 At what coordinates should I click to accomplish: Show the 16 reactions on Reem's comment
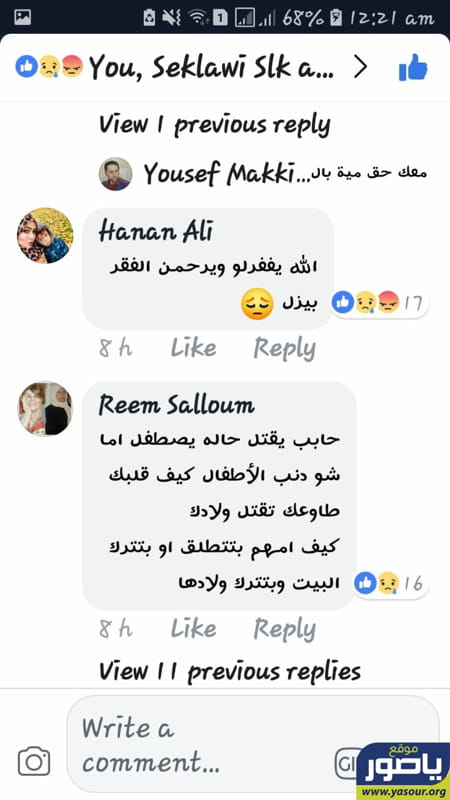391,584
